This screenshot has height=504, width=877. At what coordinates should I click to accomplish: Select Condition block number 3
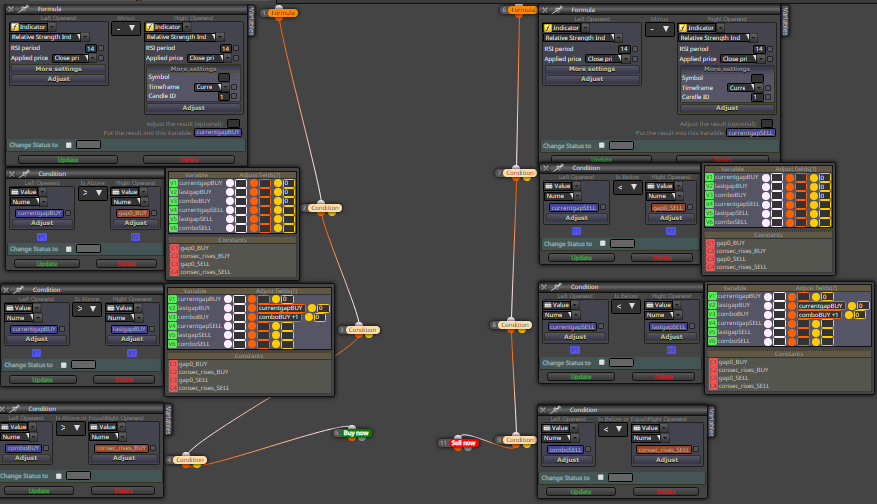362,330
